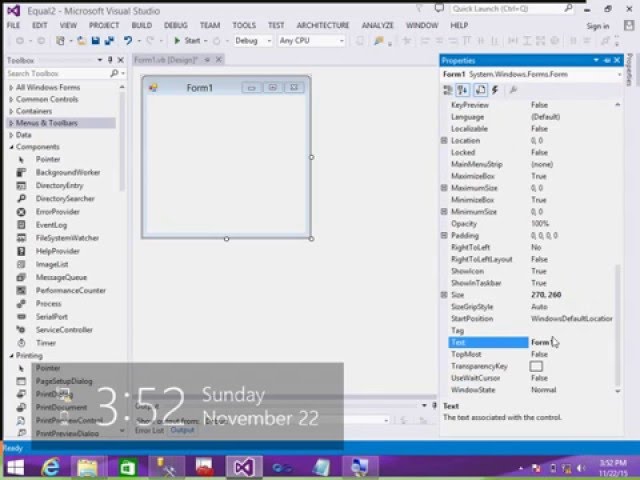This screenshot has width=640, height=480.
Task: Show the Properties page icon
Action: [480, 90]
